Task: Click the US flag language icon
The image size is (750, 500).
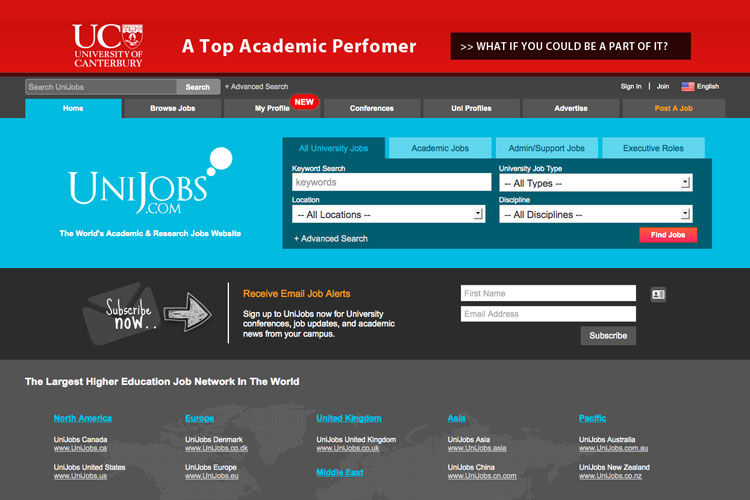Action: (x=688, y=87)
